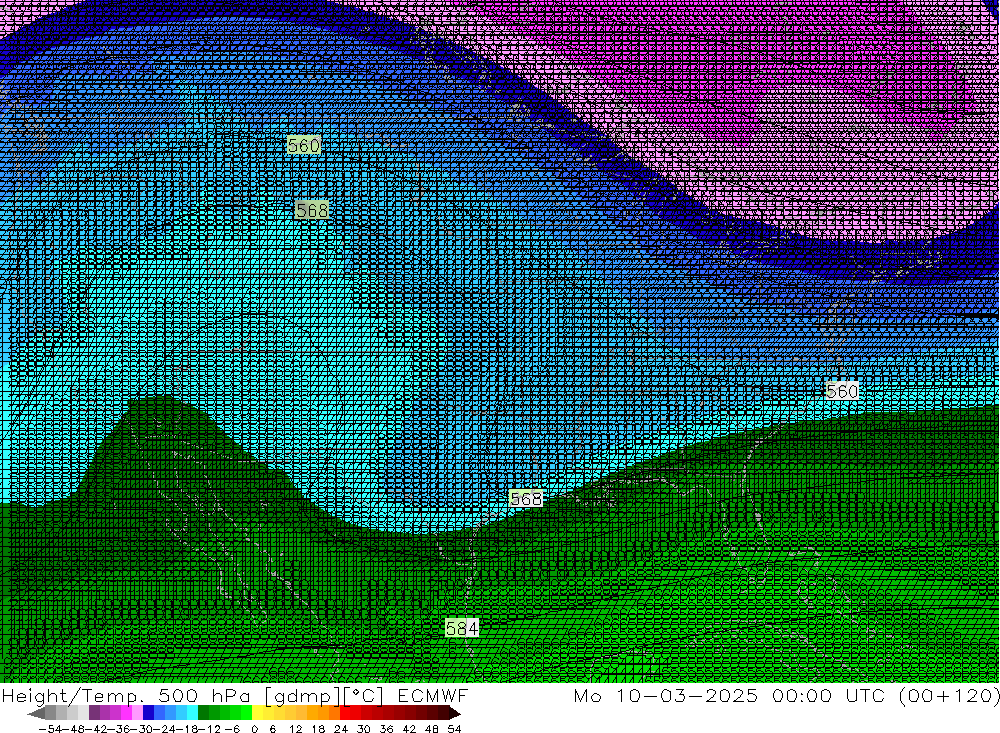Click the bright red legend swatch above 24
1000x733 pixels.
tap(345, 713)
